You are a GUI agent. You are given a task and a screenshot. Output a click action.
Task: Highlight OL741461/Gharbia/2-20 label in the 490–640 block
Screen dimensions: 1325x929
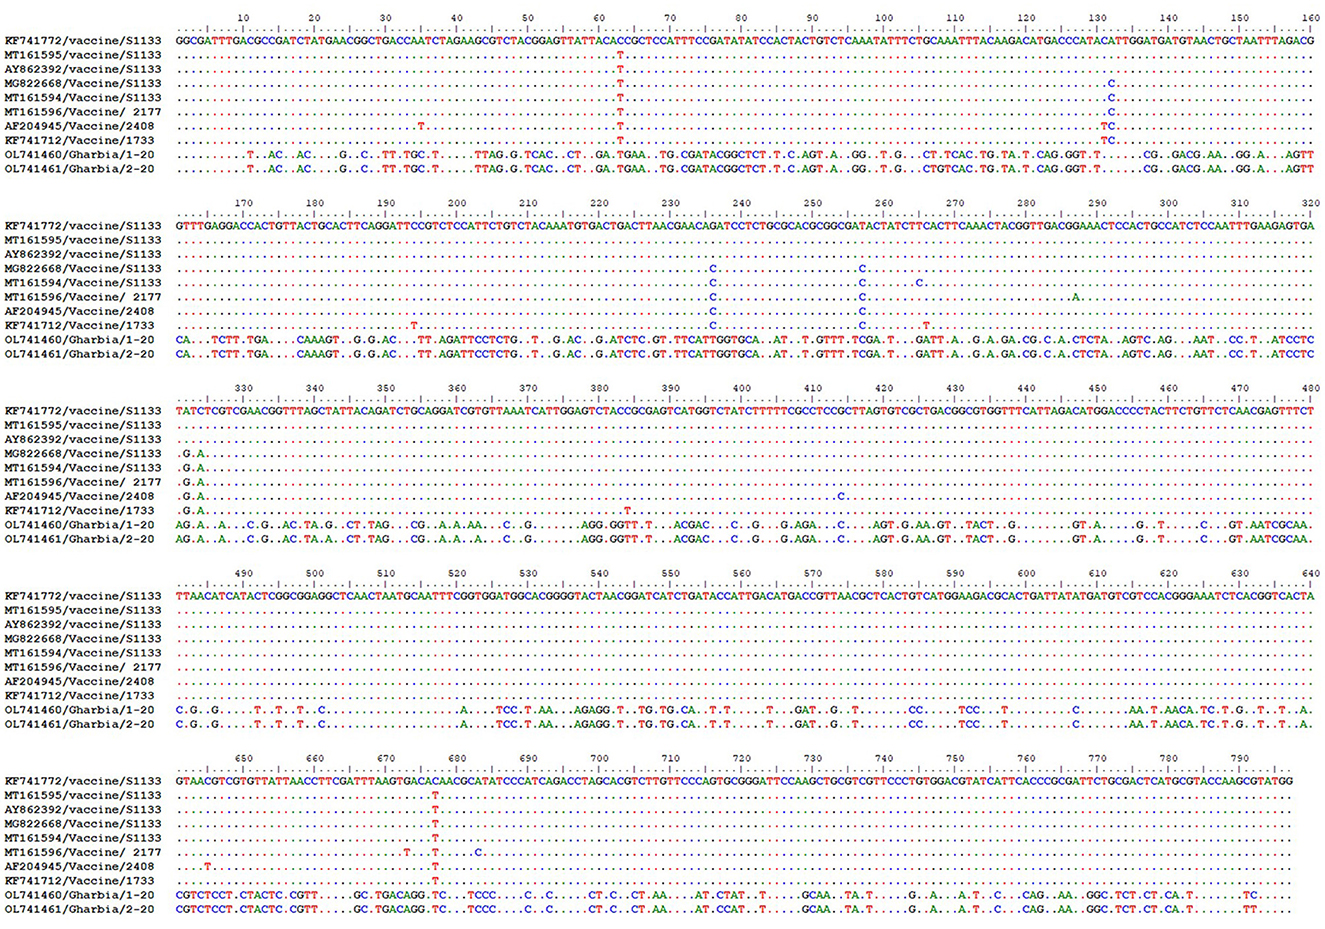(80, 724)
